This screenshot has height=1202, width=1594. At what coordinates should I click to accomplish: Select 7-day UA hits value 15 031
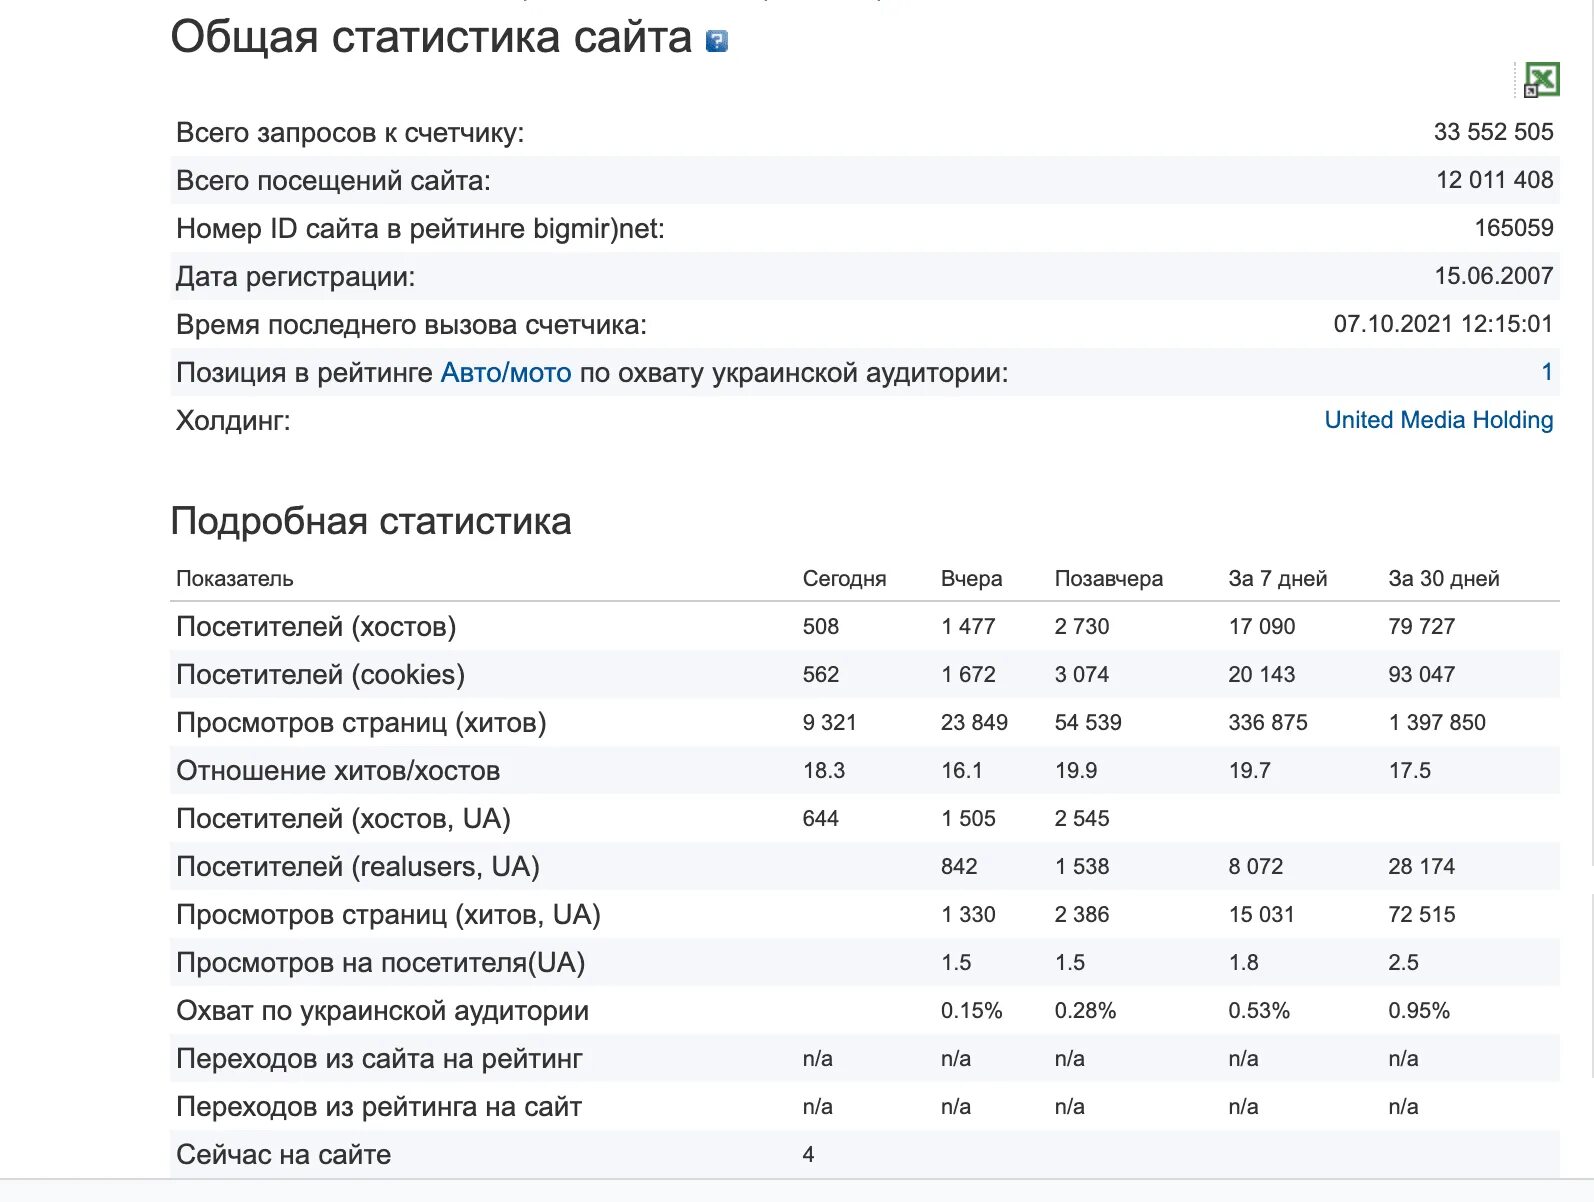pyautogui.click(x=1261, y=914)
